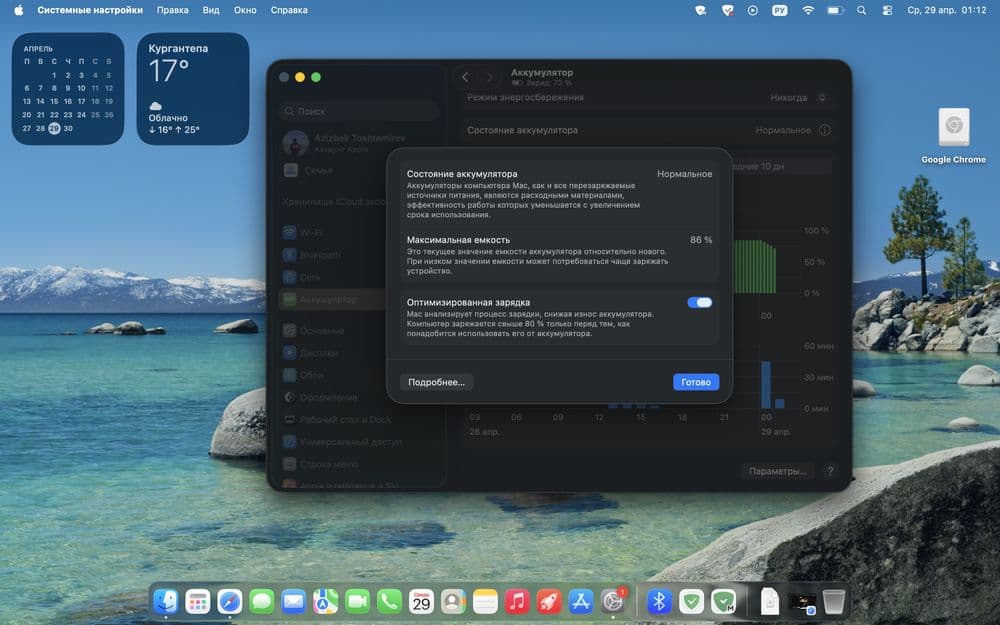Open the red rocket app in Dock

tap(548, 601)
